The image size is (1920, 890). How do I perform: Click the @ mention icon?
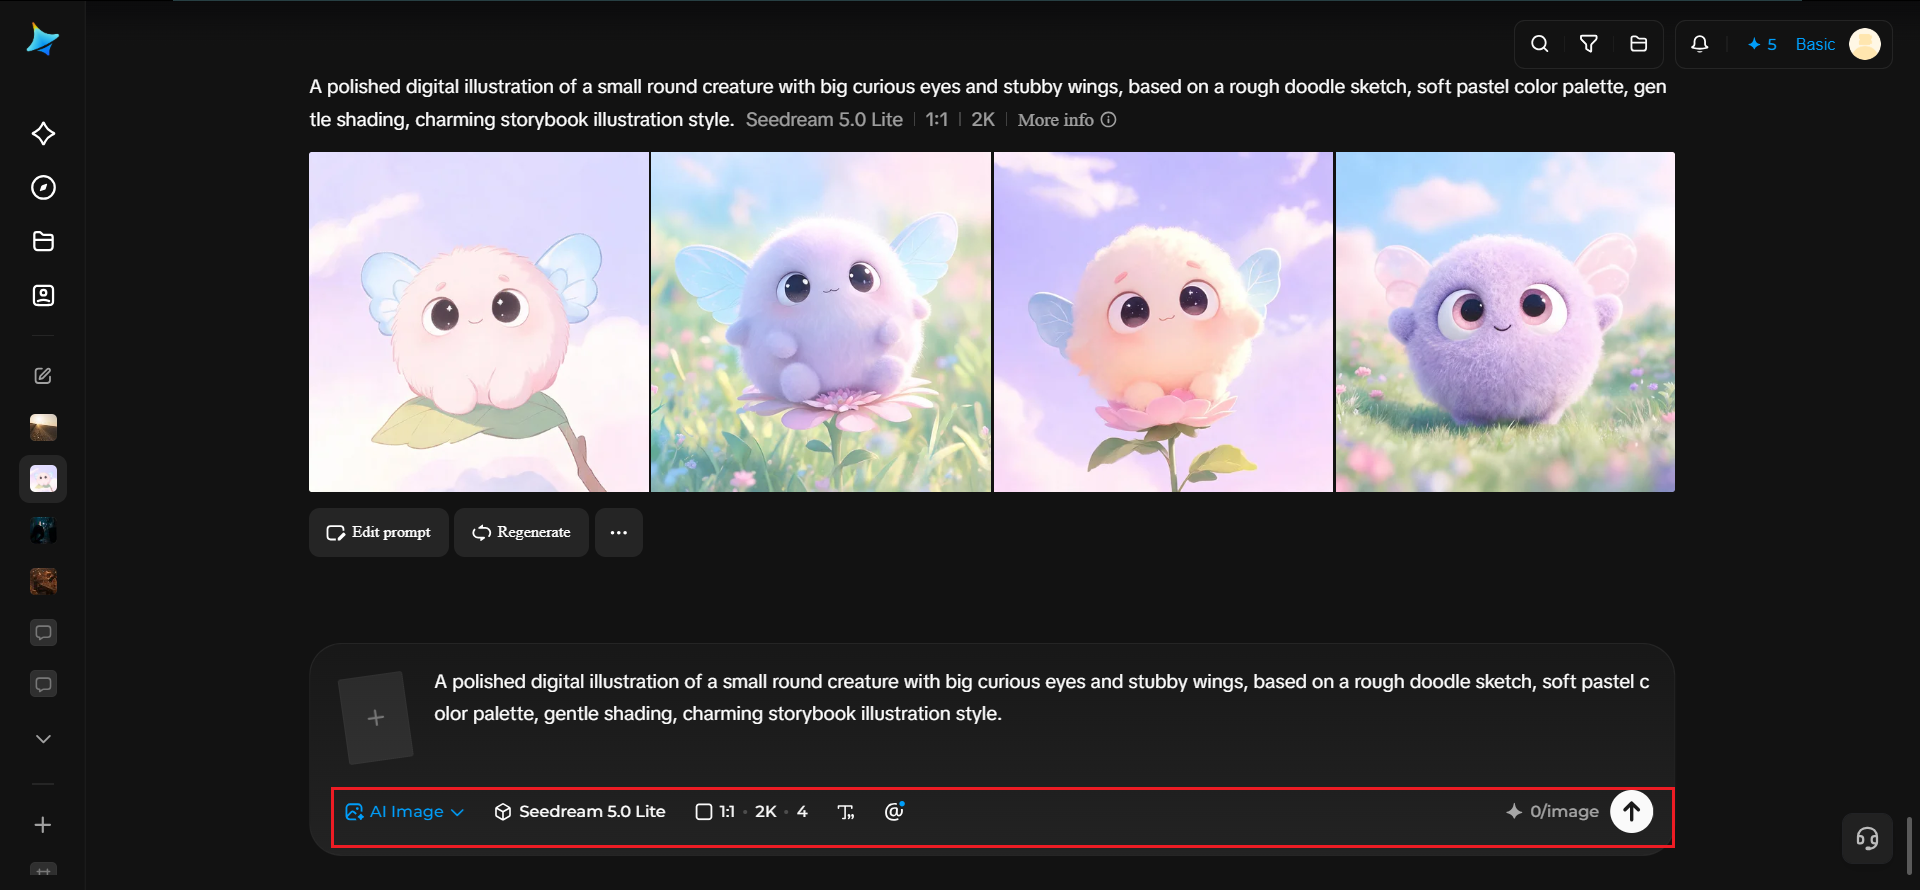[x=894, y=812]
